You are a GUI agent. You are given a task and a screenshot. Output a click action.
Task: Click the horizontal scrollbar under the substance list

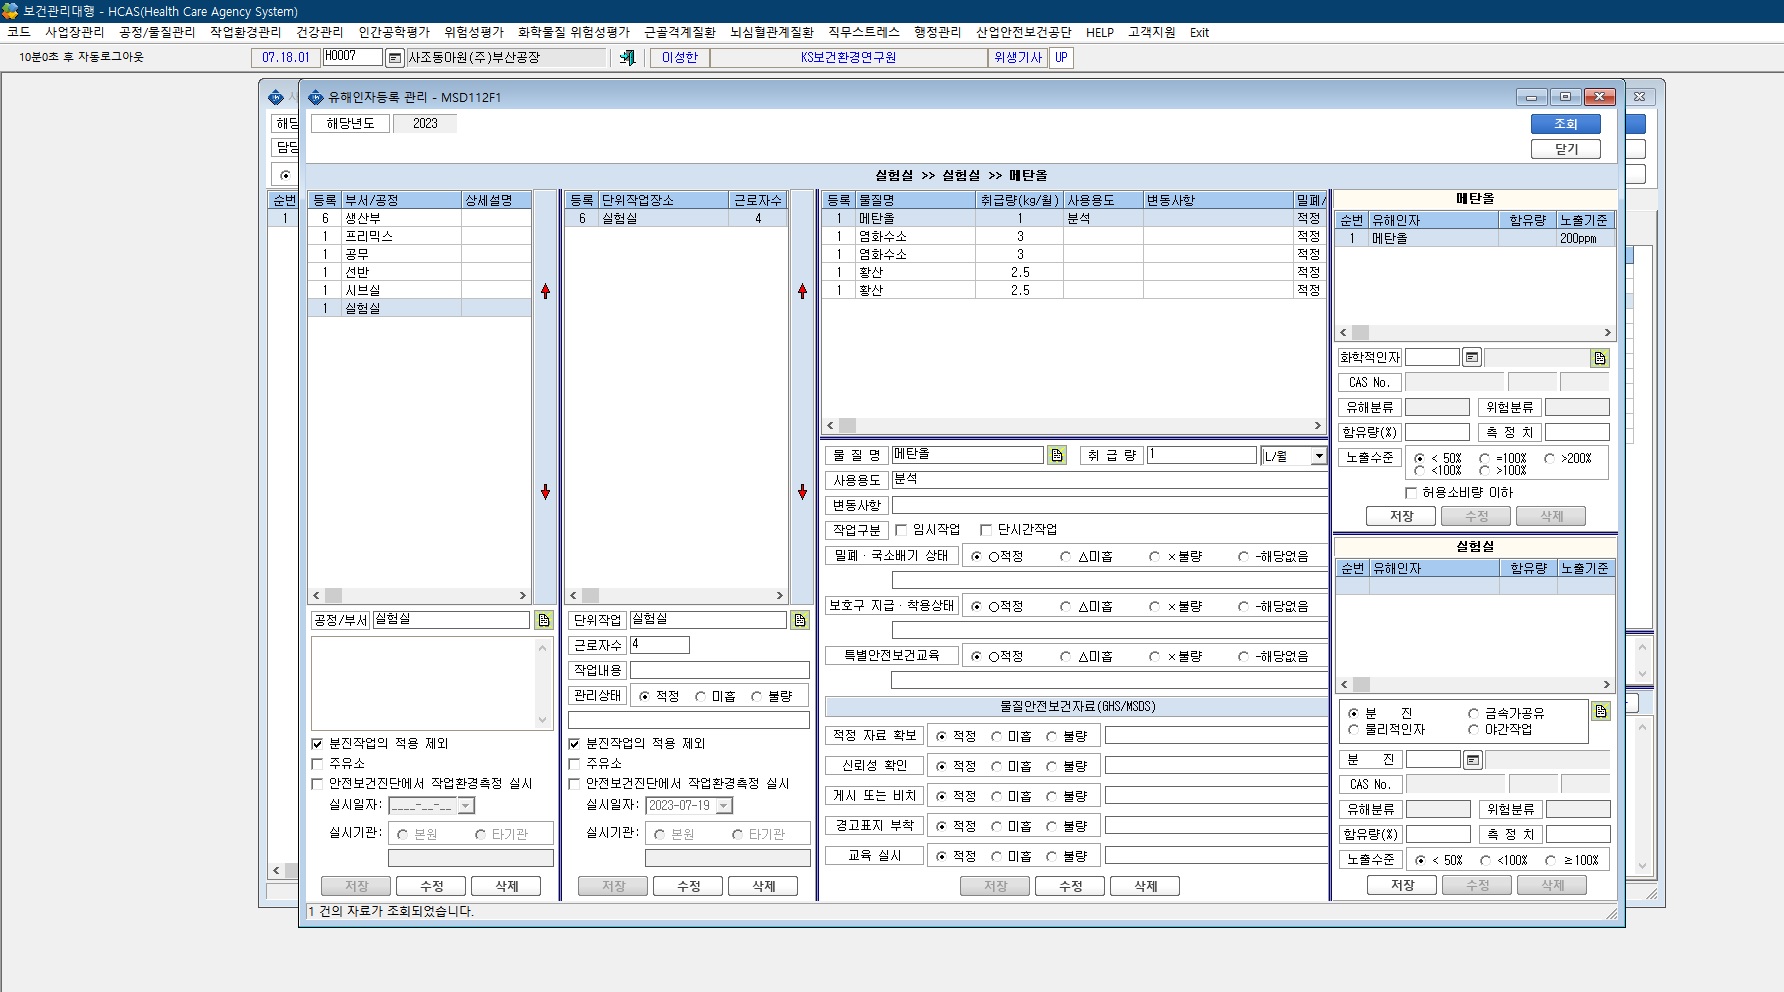1075,425
